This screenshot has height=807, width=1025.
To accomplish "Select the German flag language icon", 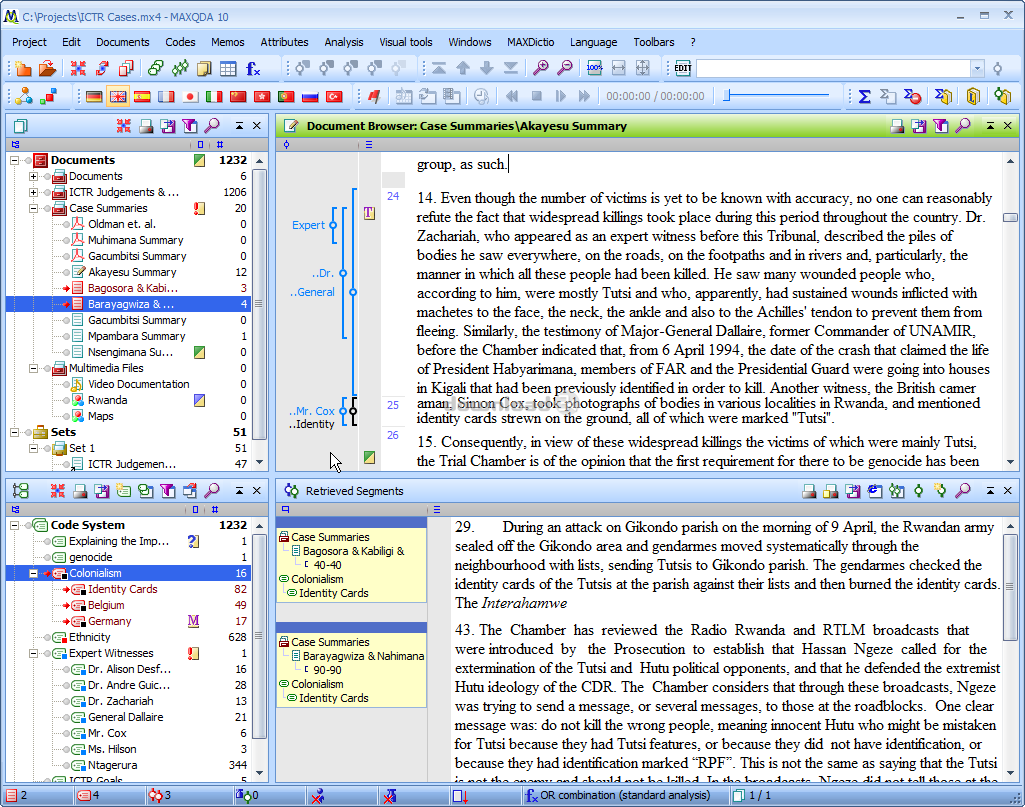I will click(94, 96).
